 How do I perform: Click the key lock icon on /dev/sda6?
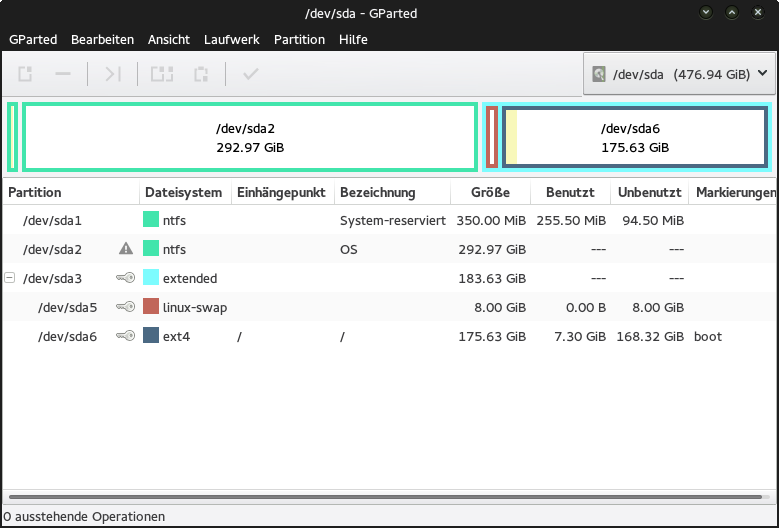click(126, 336)
